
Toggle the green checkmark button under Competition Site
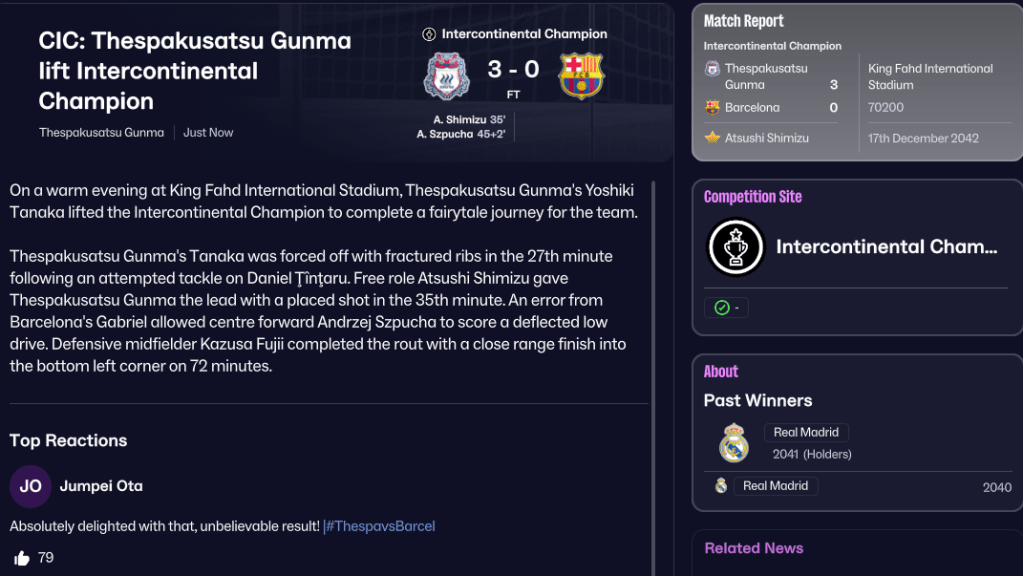pos(724,308)
